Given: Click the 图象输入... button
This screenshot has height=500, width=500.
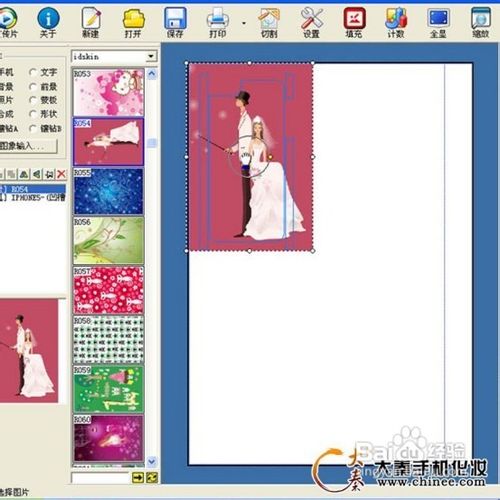Looking at the screenshot, I should (x=28, y=146).
